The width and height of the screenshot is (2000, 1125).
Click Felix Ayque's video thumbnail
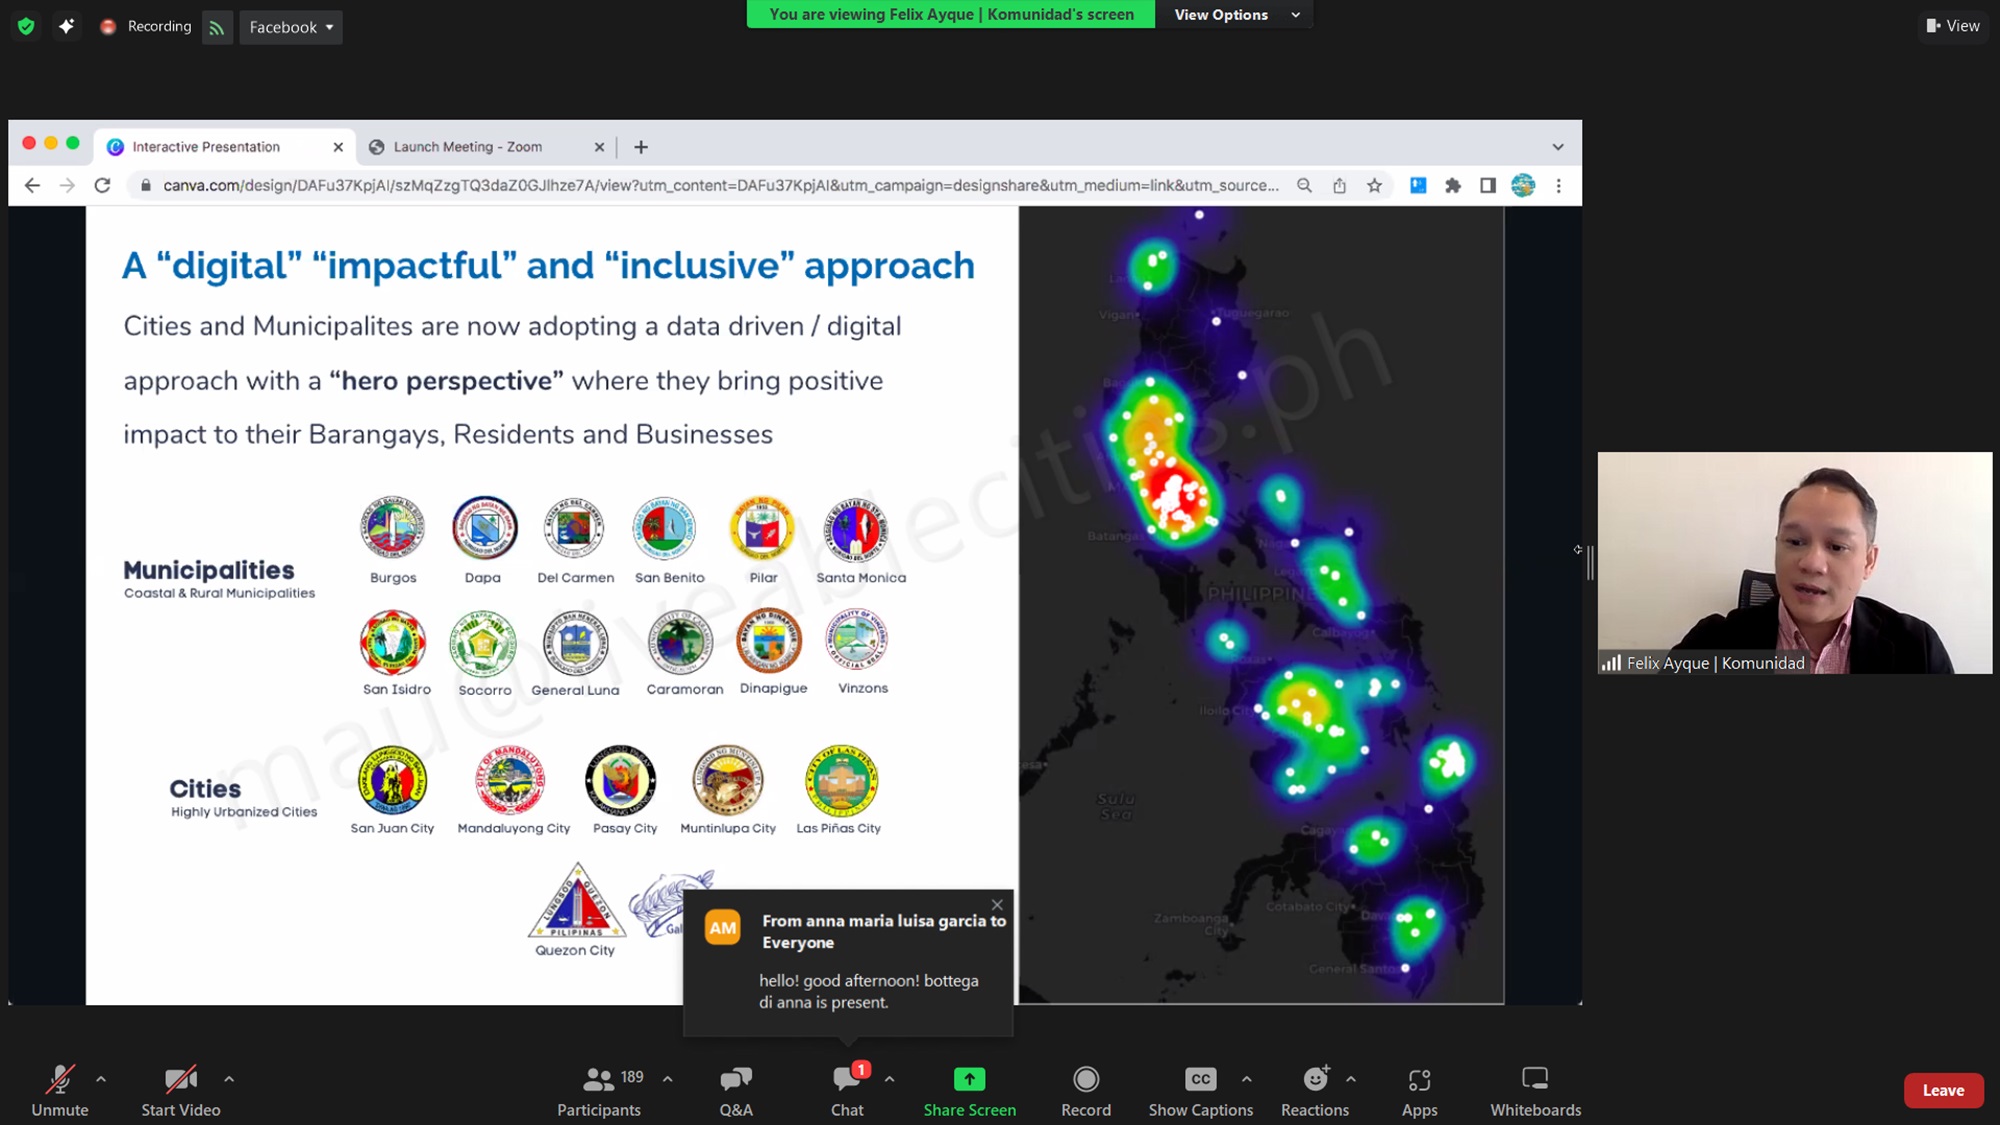1794,563
